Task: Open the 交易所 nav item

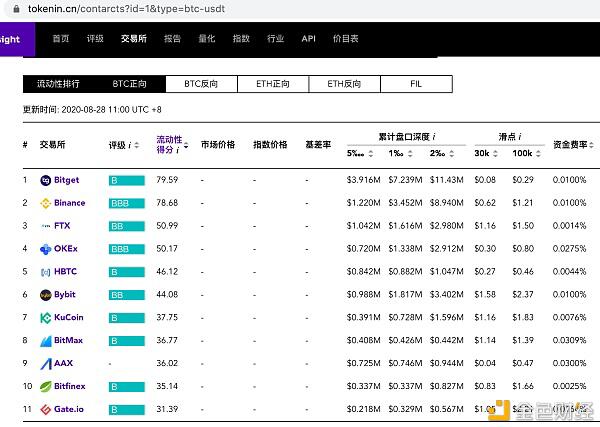Action: pos(134,39)
